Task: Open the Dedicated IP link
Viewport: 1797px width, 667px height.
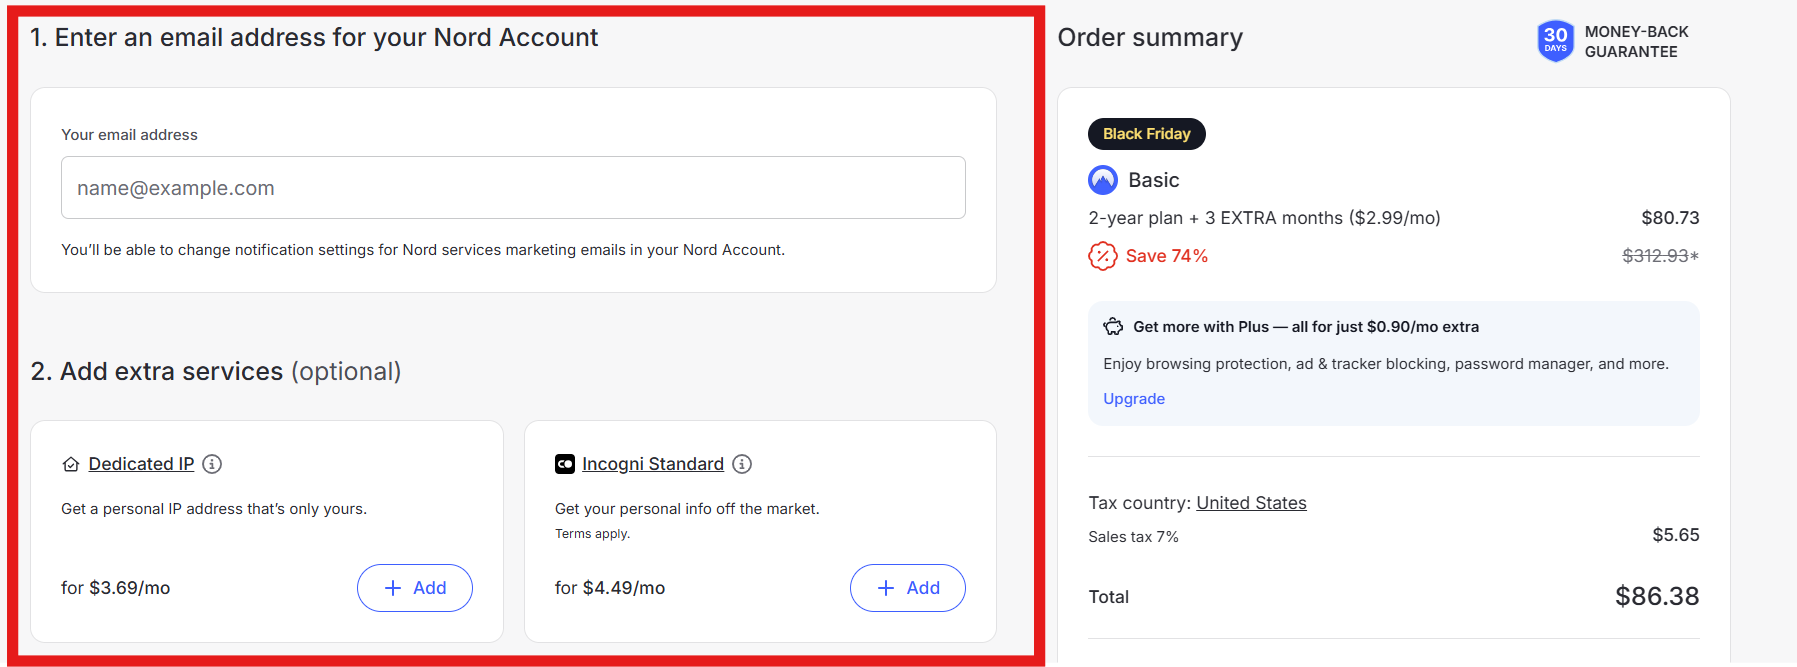Action: click(x=141, y=464)
